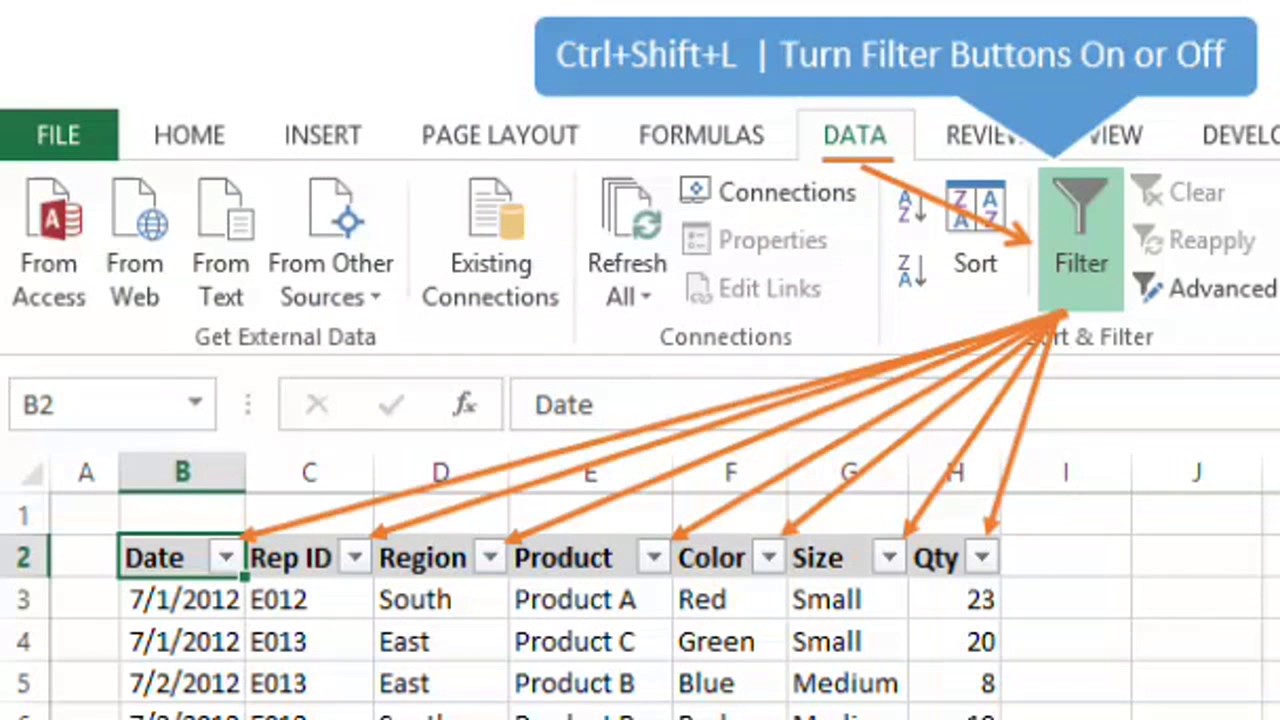Open the Sort dialog button
Image resolution: width=1280 pixels, height=720 pixels.
coord(975,228)
